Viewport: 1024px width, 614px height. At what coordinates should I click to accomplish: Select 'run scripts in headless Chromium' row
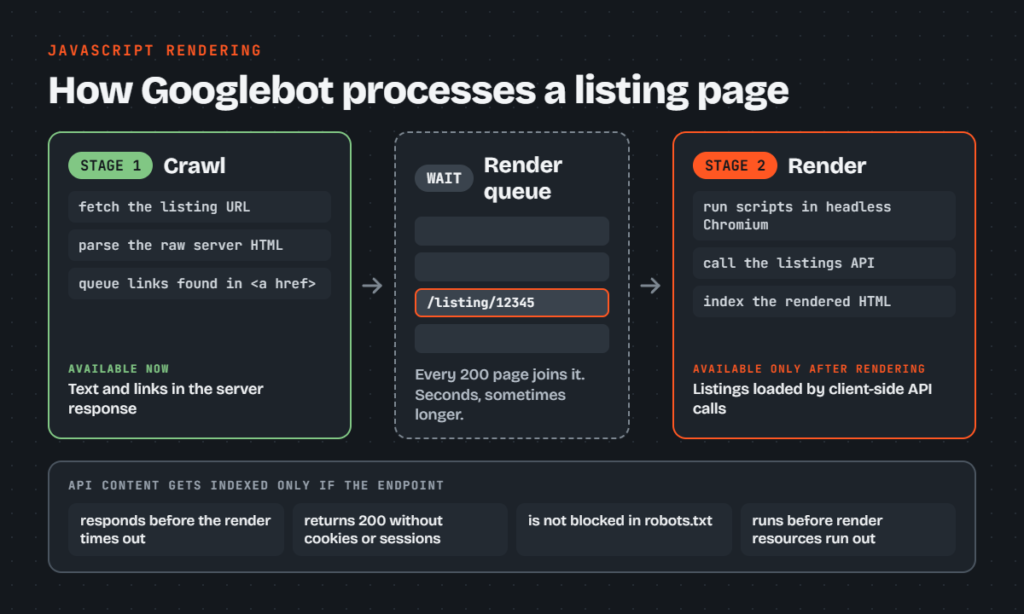pos(824,216)
